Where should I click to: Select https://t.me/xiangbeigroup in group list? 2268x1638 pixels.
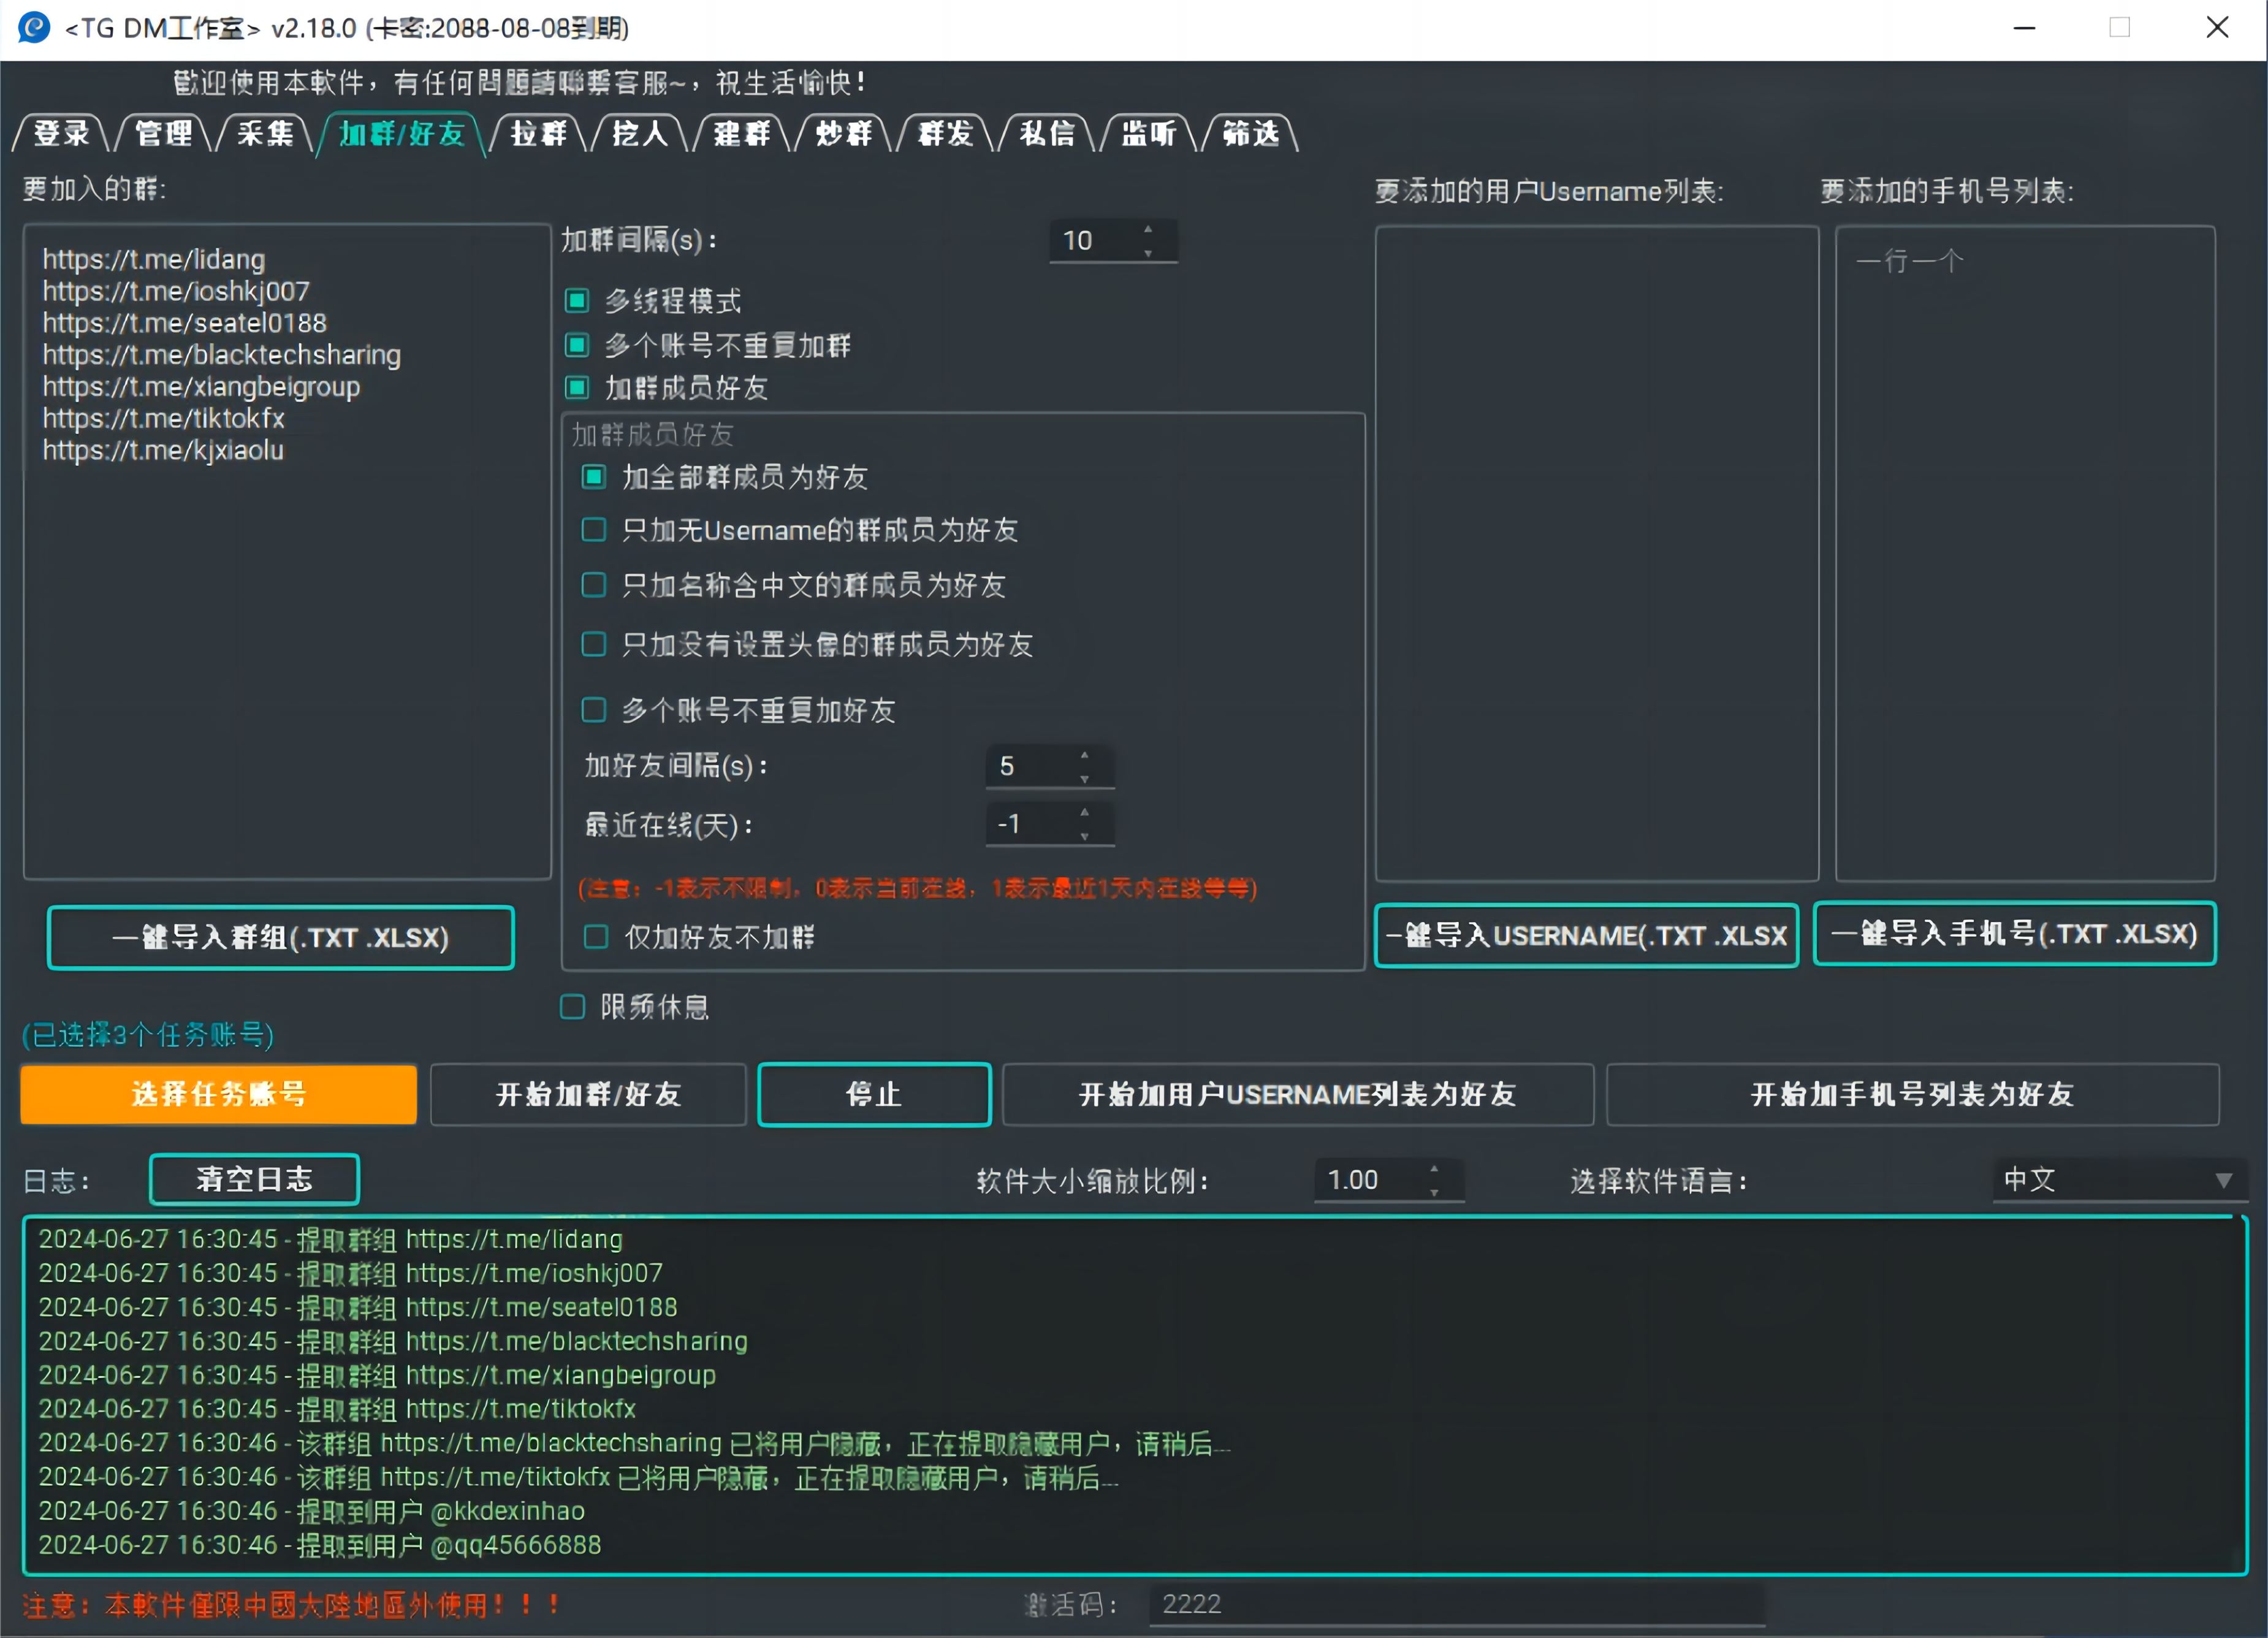pos(201,387)
